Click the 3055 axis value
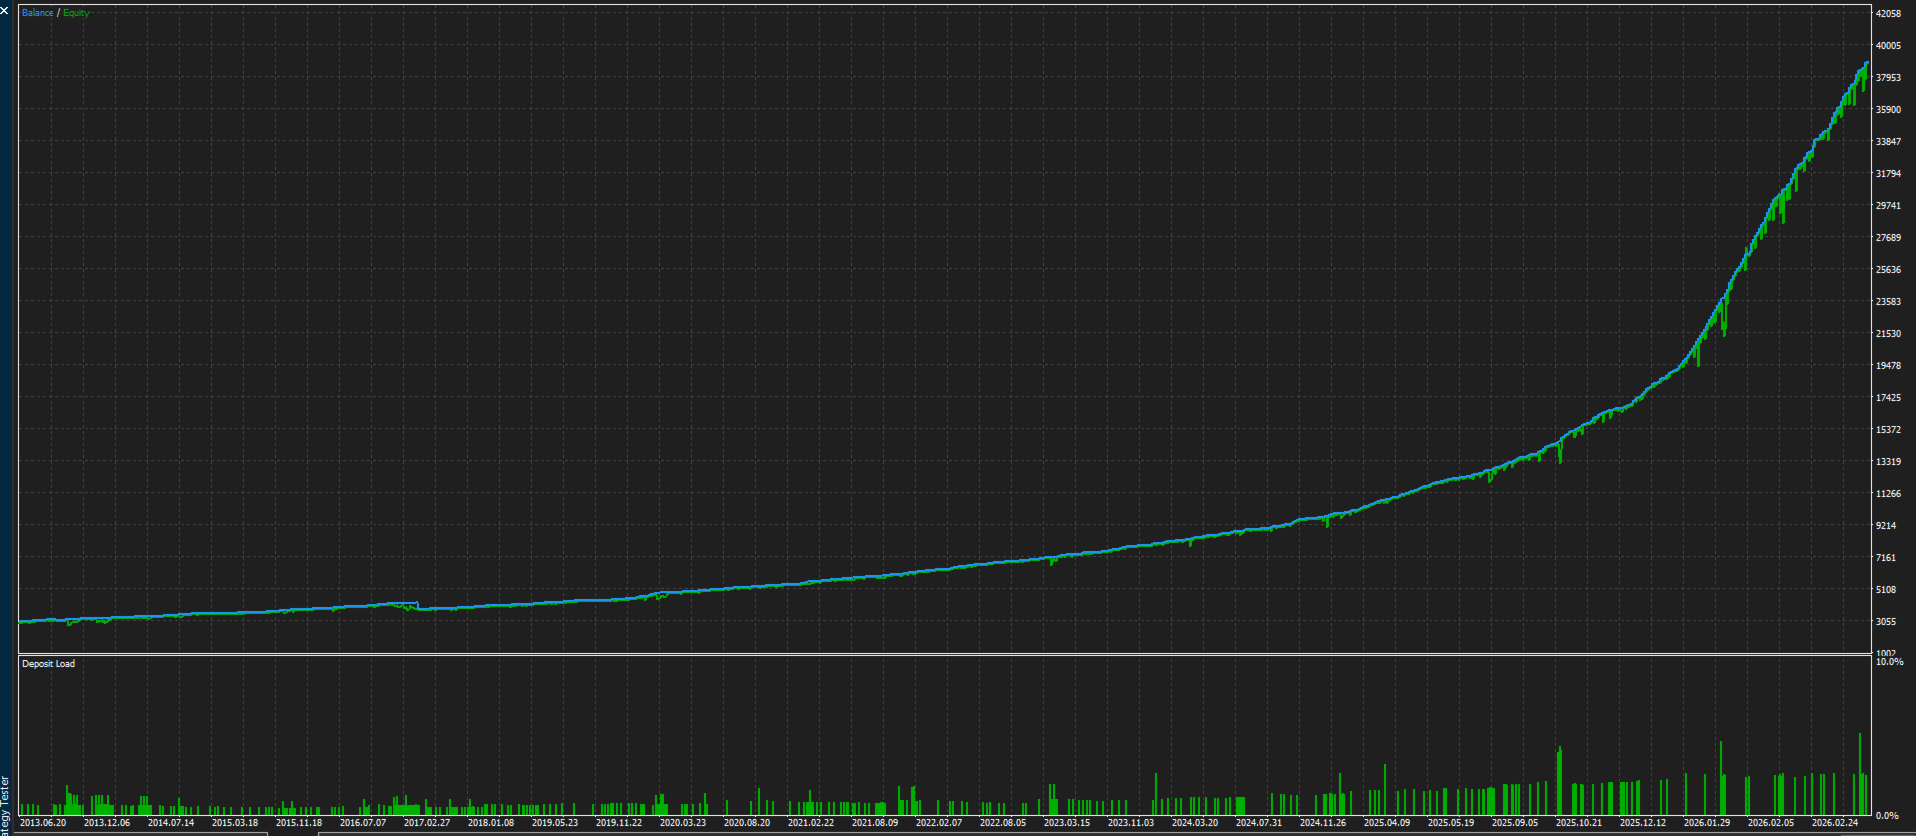The height and width of the screenshot is (836, 1916). tap(1886, 622)
